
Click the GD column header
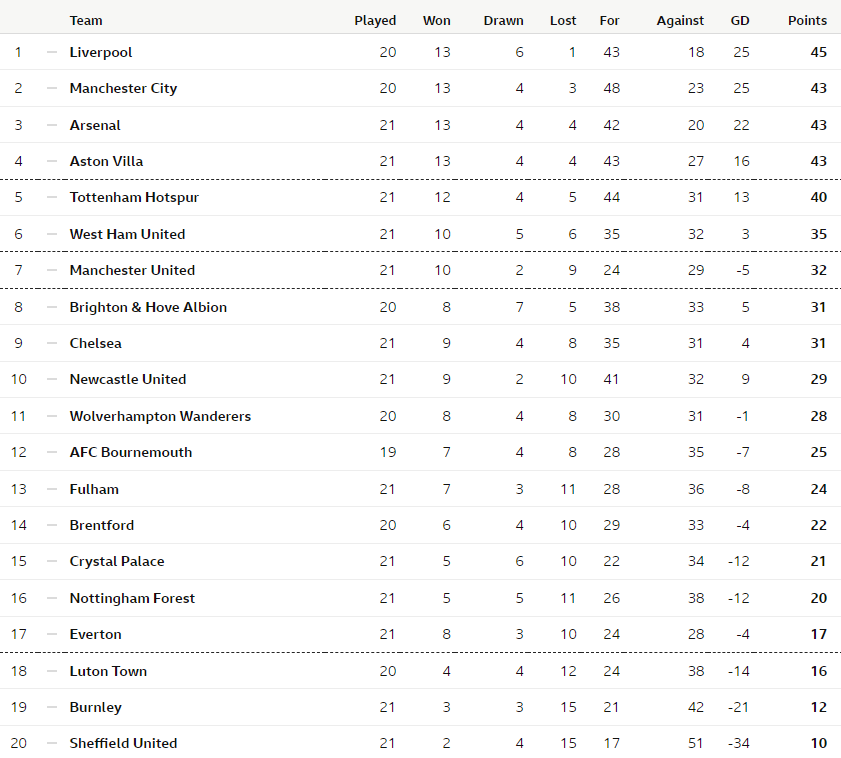pos(740,20)
